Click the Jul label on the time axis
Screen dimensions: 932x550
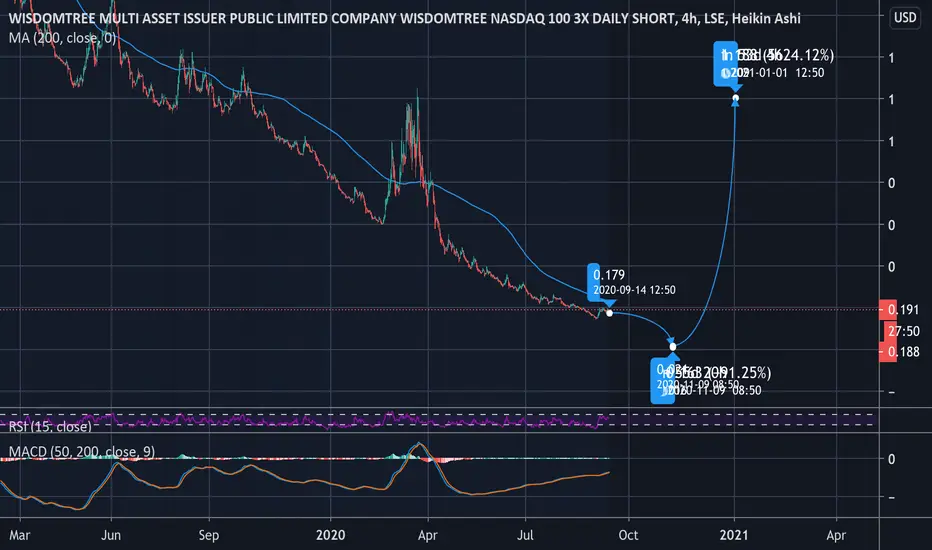(525, 535)
